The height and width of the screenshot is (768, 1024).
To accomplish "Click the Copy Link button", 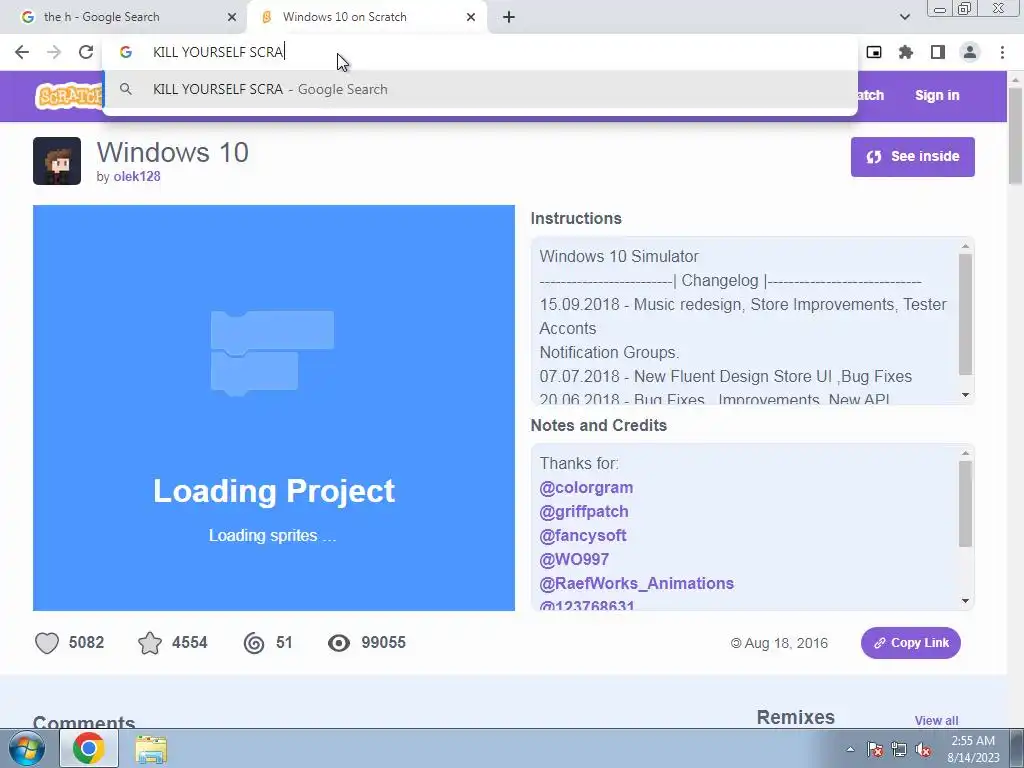I will 910,643.
